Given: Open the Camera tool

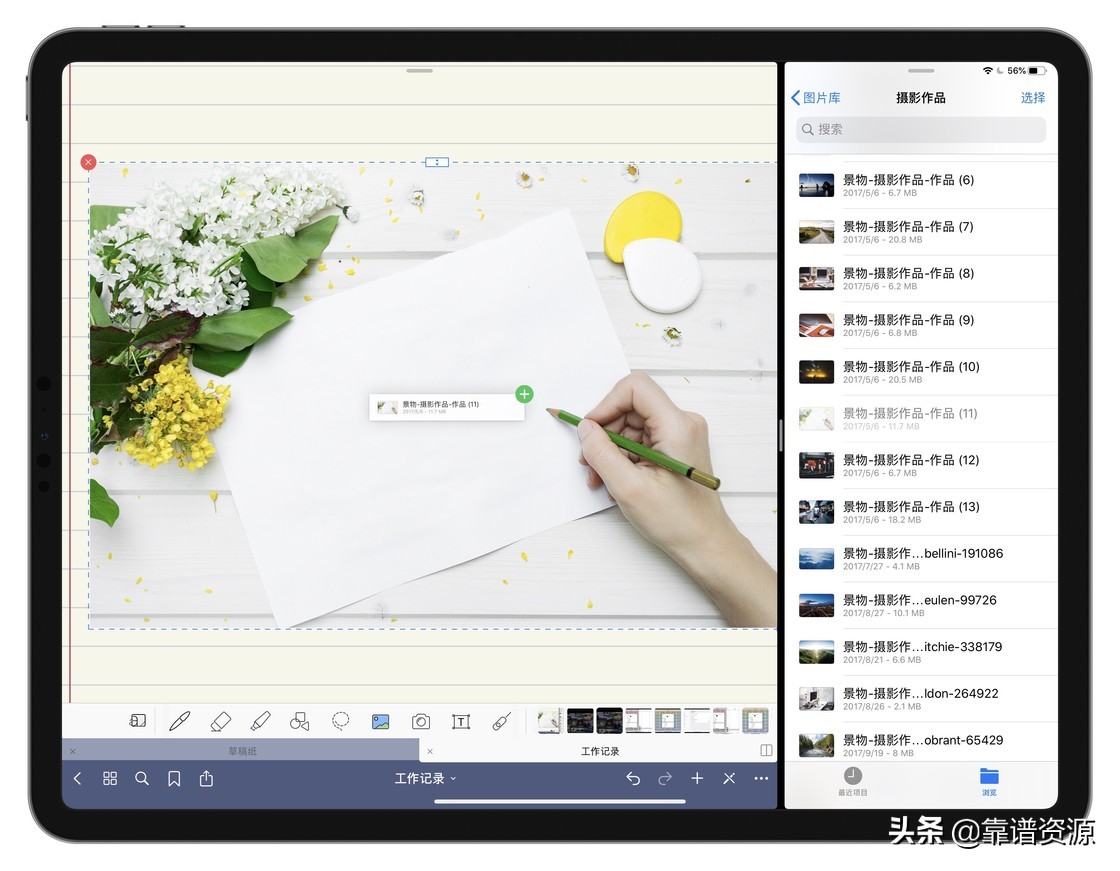Looking at the screenshot, I should [x=421, y=721].
